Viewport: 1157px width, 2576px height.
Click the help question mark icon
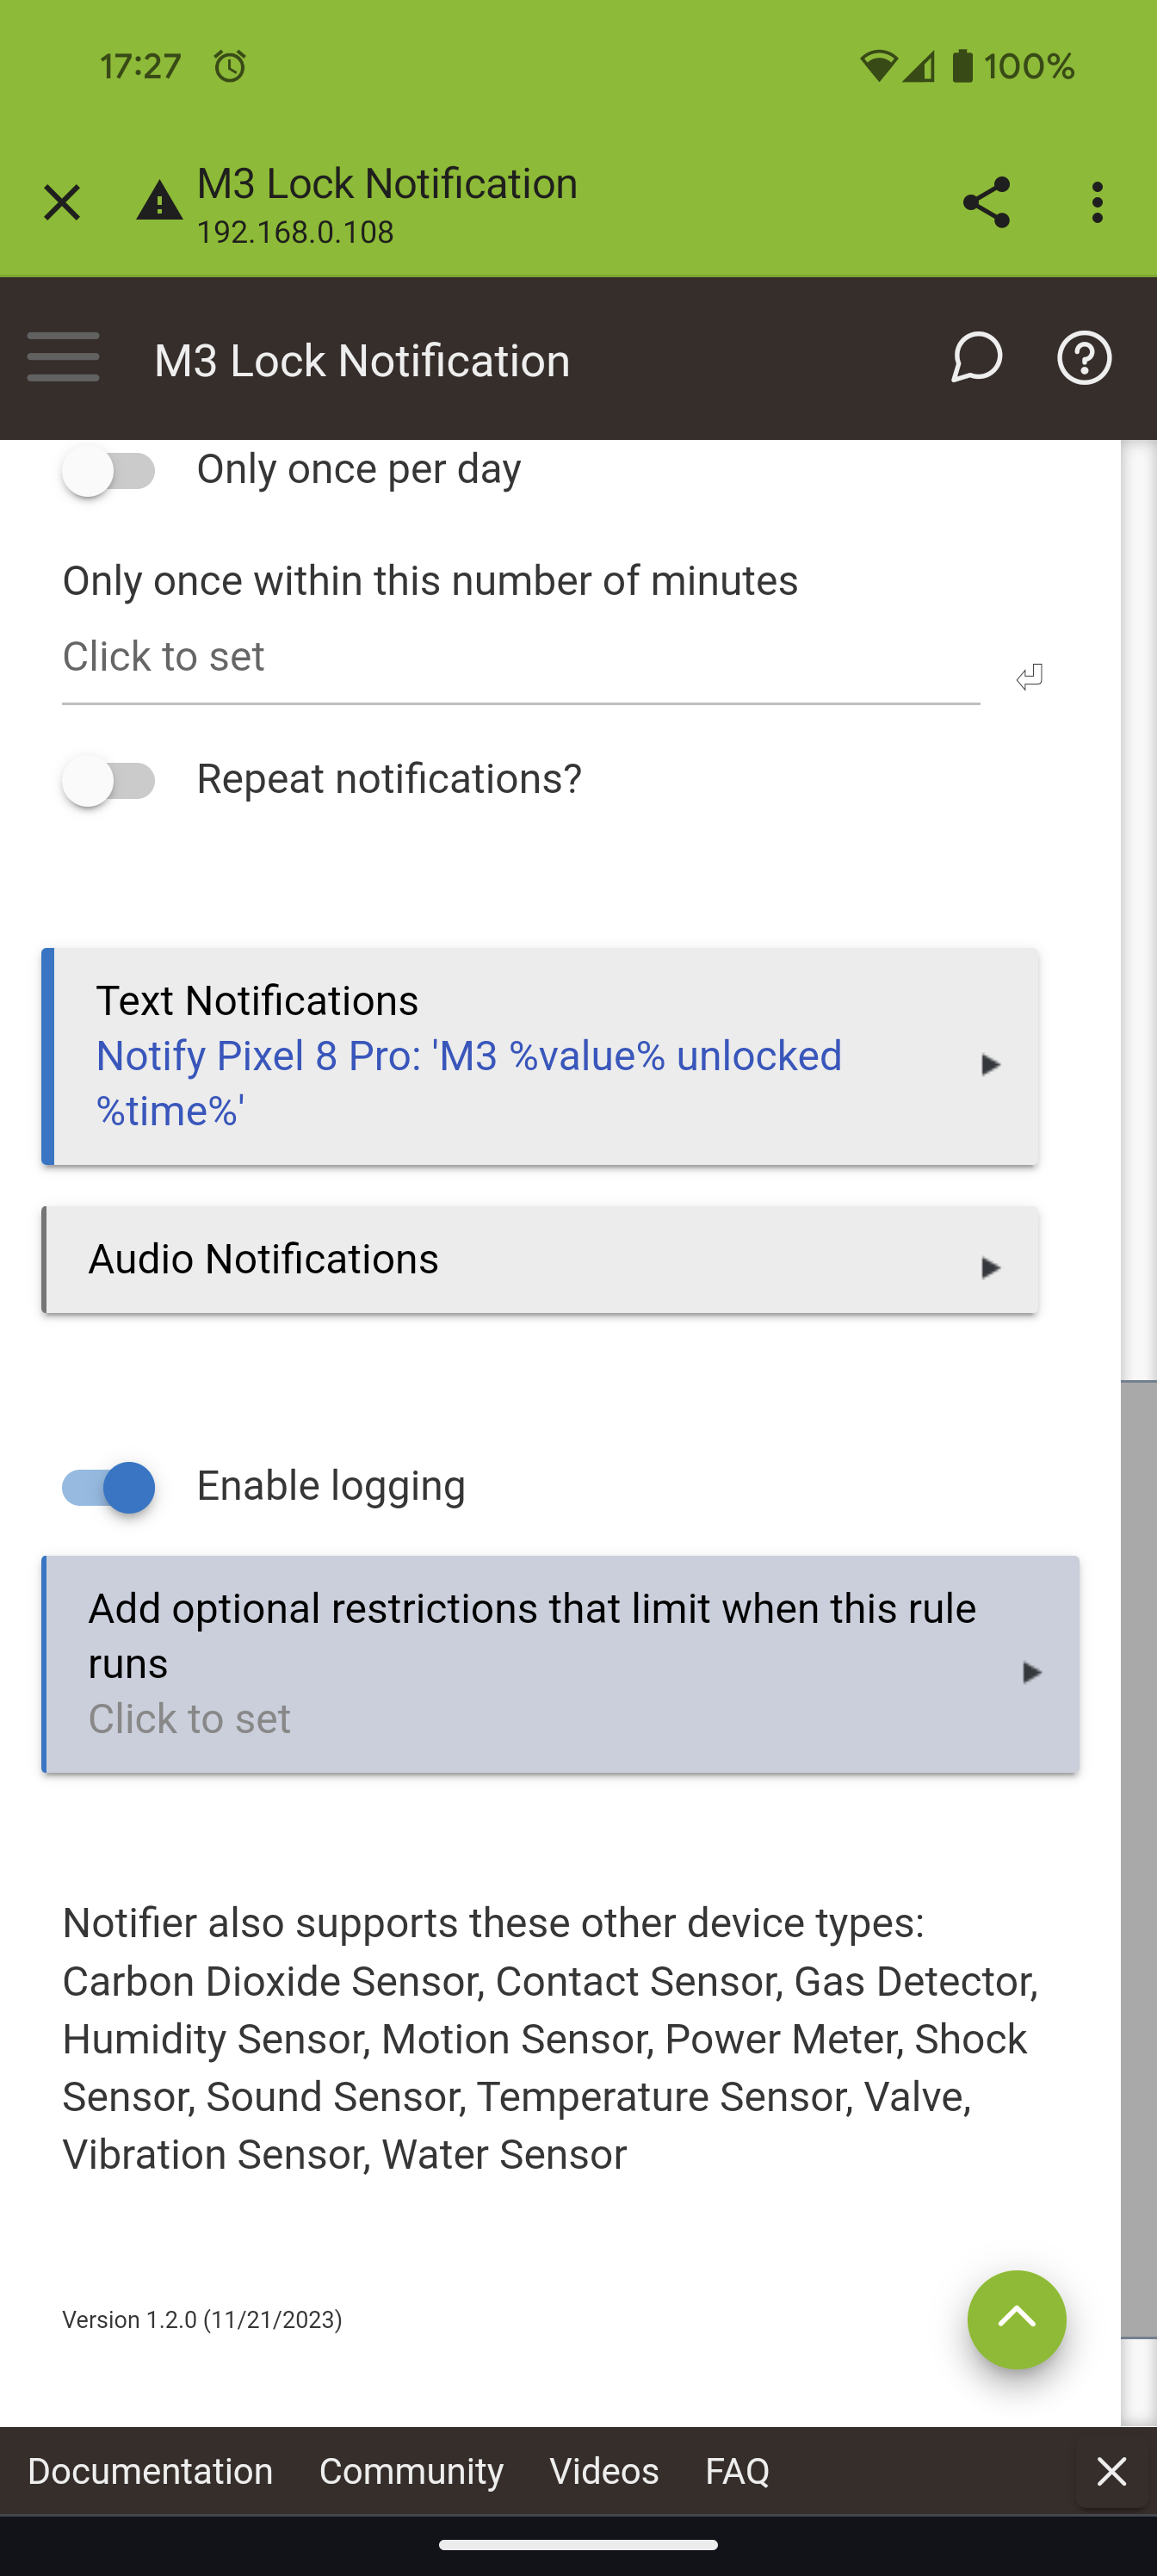(1084, 358)
